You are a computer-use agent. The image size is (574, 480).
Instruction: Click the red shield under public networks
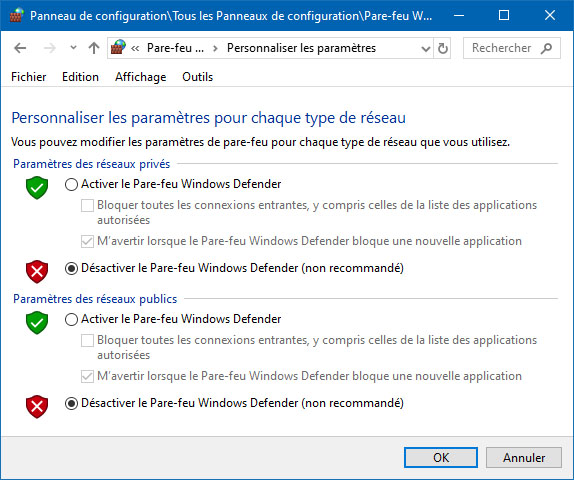coord(37,406)
